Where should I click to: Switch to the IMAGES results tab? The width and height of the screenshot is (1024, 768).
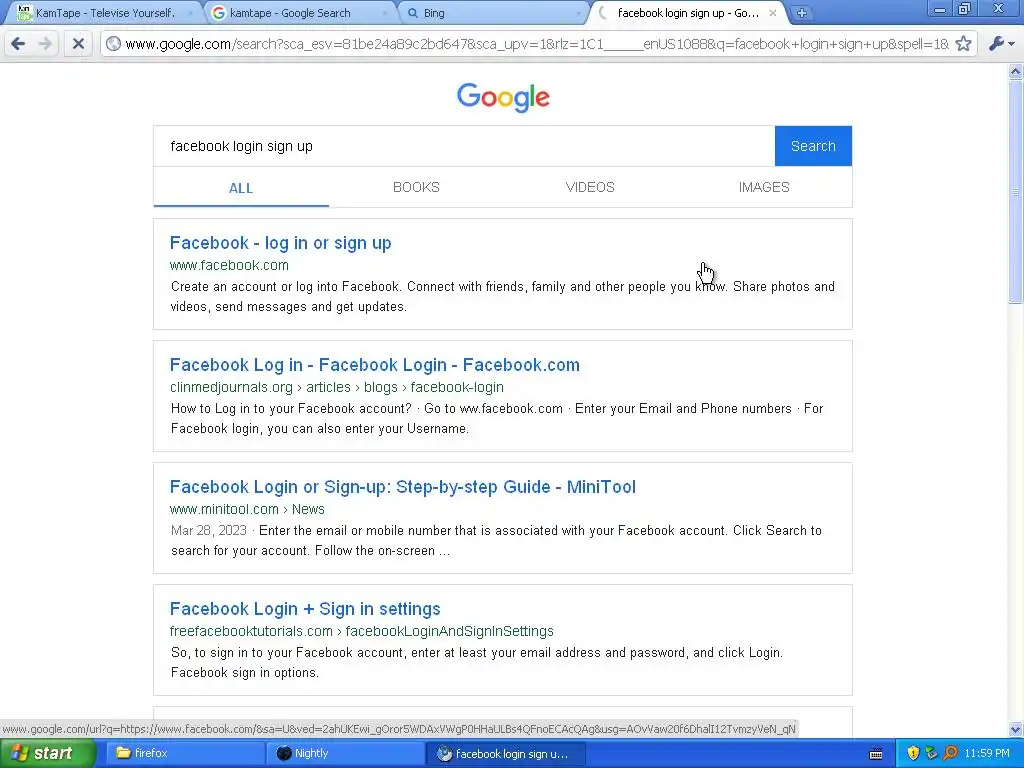[x=764, y=187]
